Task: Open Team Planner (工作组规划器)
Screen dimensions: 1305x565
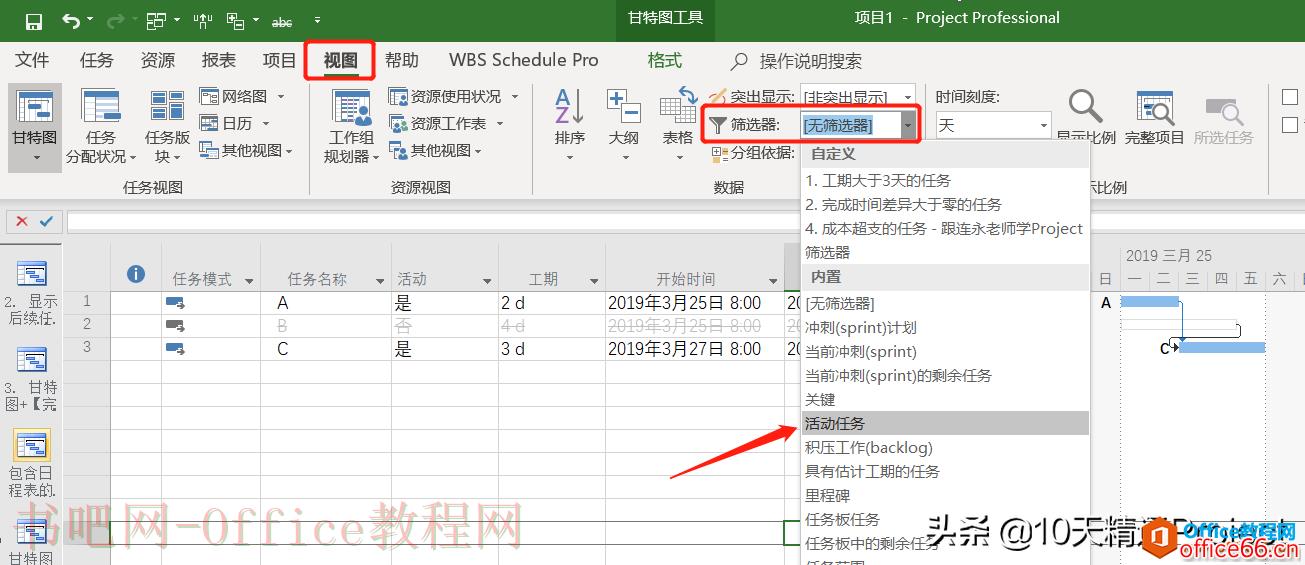Action: (351, 127)
